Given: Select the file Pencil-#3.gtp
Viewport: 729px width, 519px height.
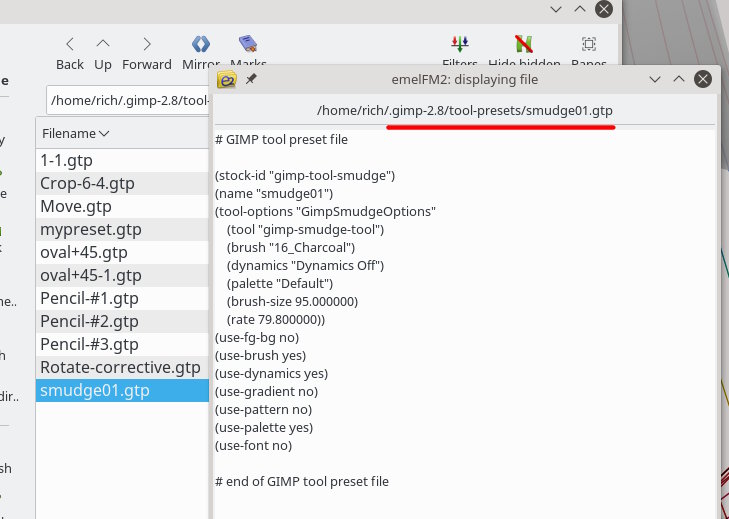Looking at the screenshot, I should [x=122, y=345].
